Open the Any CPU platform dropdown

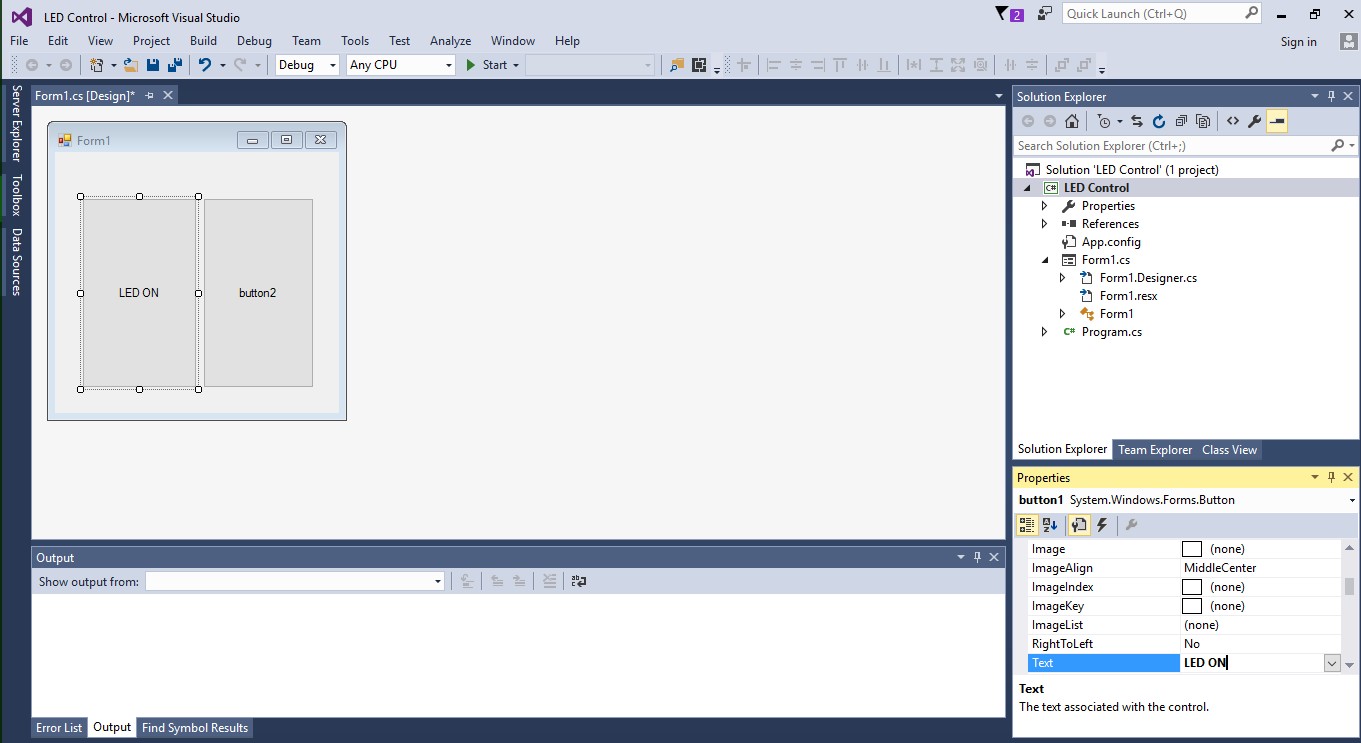[x=449, y=65]
